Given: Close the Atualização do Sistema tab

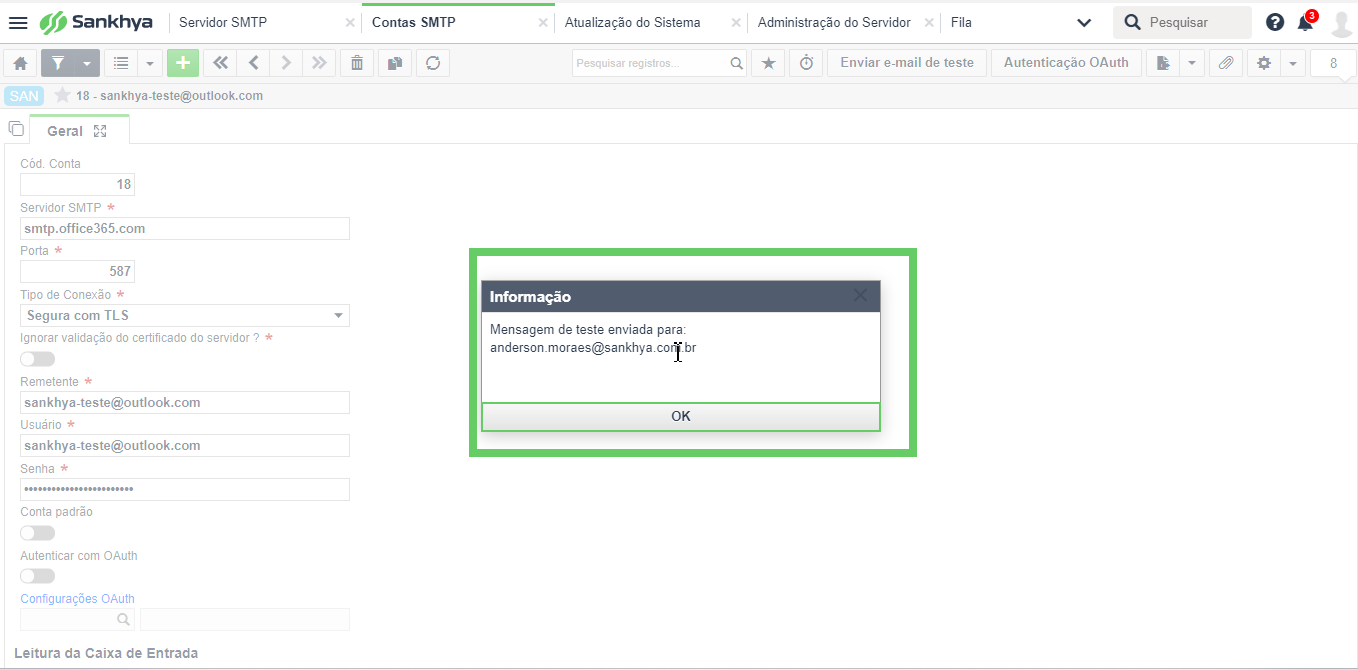Looking at the screenshot, I should [736, 22].
